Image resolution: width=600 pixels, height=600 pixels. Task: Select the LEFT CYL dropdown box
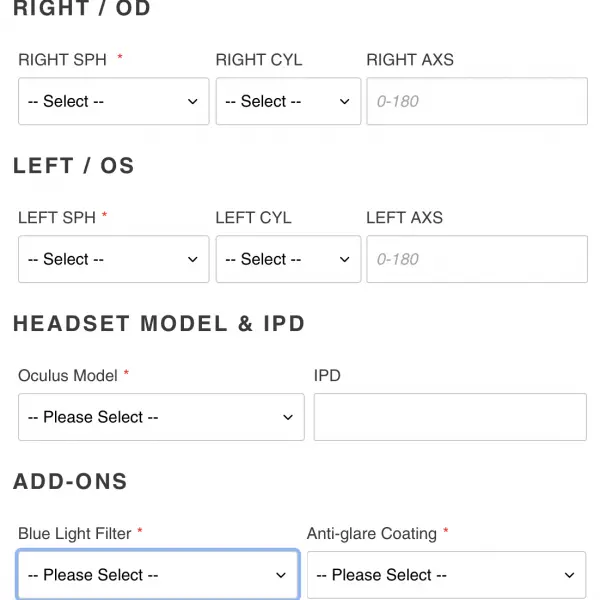click(x=288, y=259)
